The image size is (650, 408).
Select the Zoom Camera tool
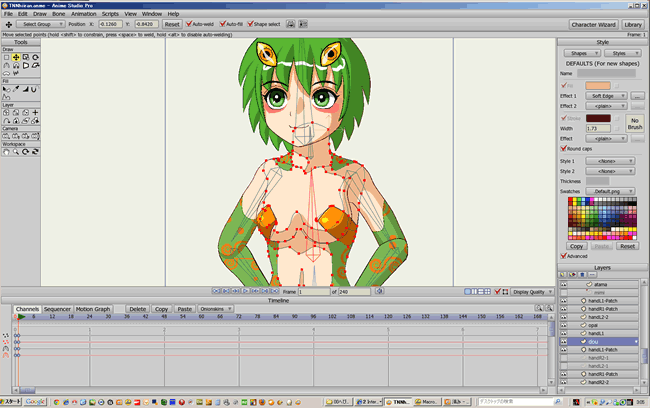(x=16, y=136)
